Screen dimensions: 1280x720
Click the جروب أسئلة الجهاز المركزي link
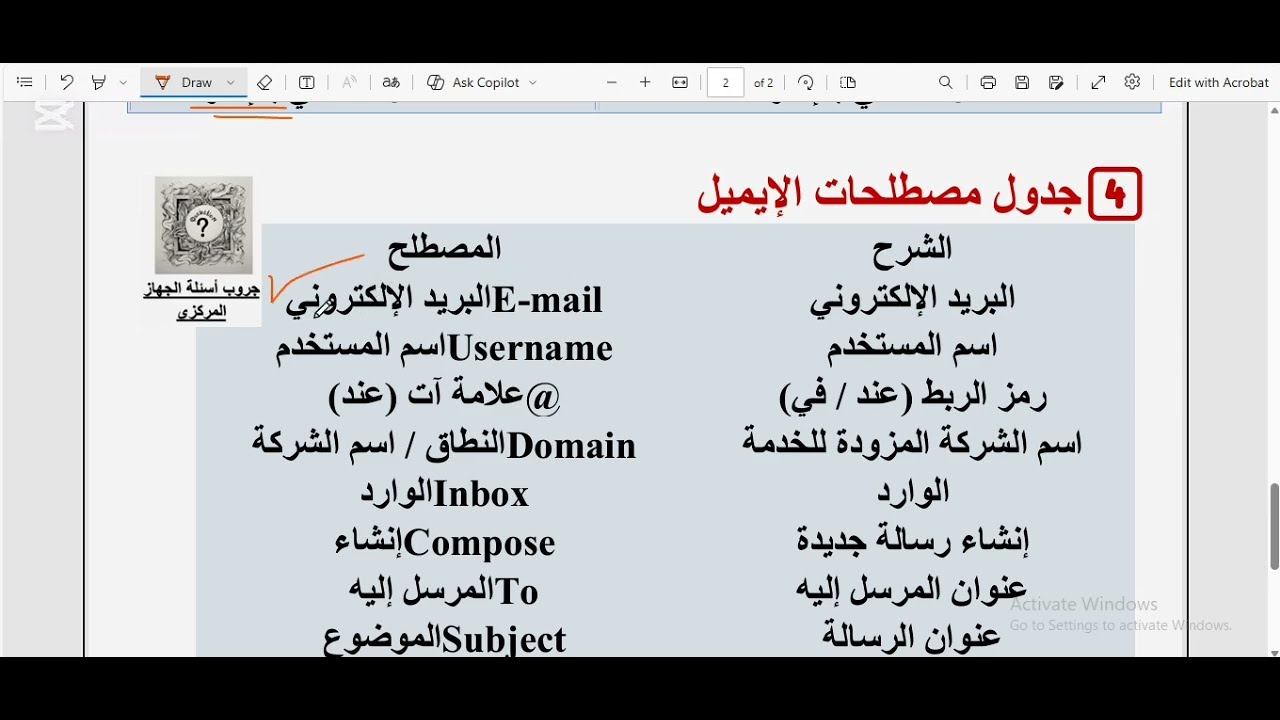coord(202,301)
